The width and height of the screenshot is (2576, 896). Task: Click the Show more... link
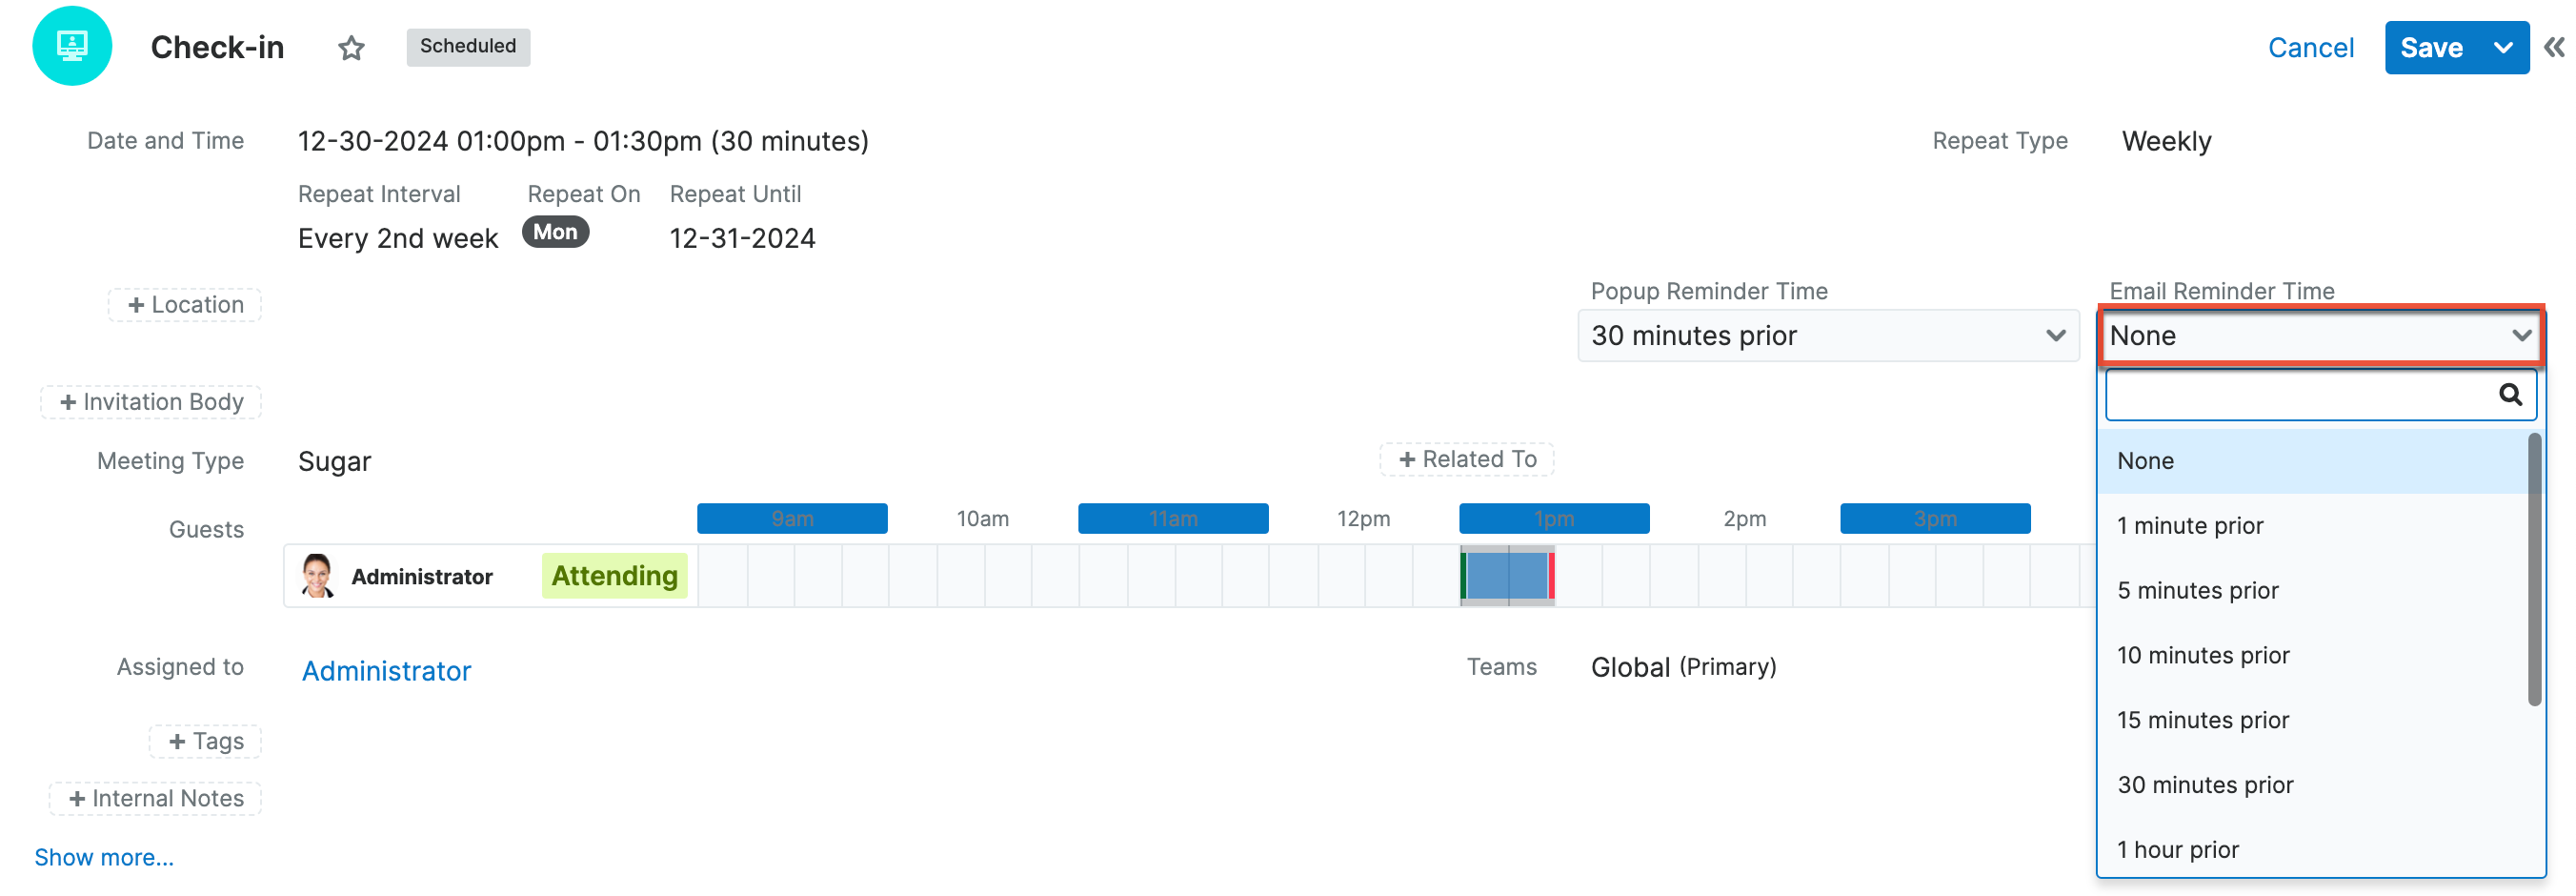[x=104, y=857]
